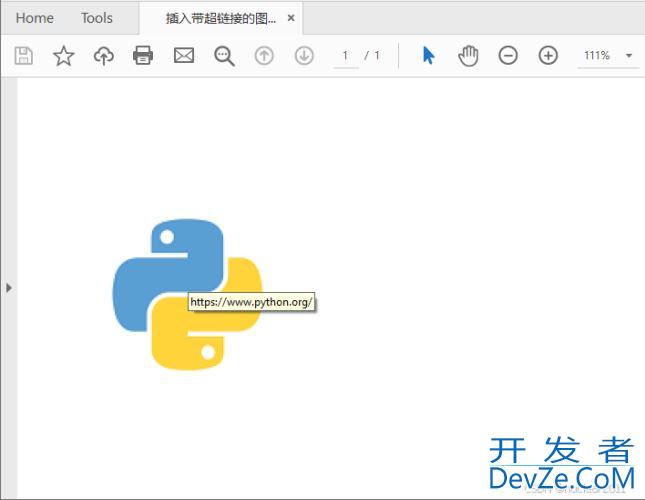Viewport: 645px width, 500px height.
Task: Switch to the Tools tab
Action: [97, 18]
